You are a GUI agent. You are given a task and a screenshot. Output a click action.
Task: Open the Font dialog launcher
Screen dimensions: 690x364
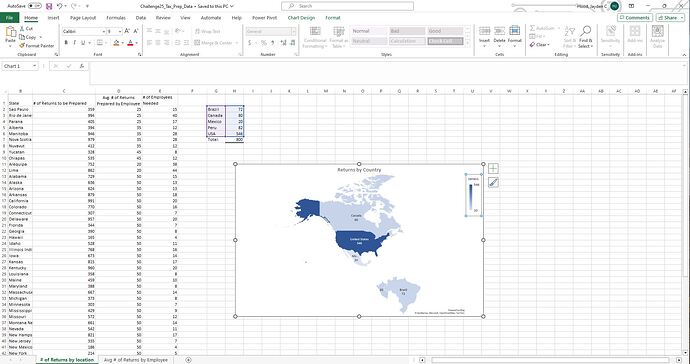point(139,55)
